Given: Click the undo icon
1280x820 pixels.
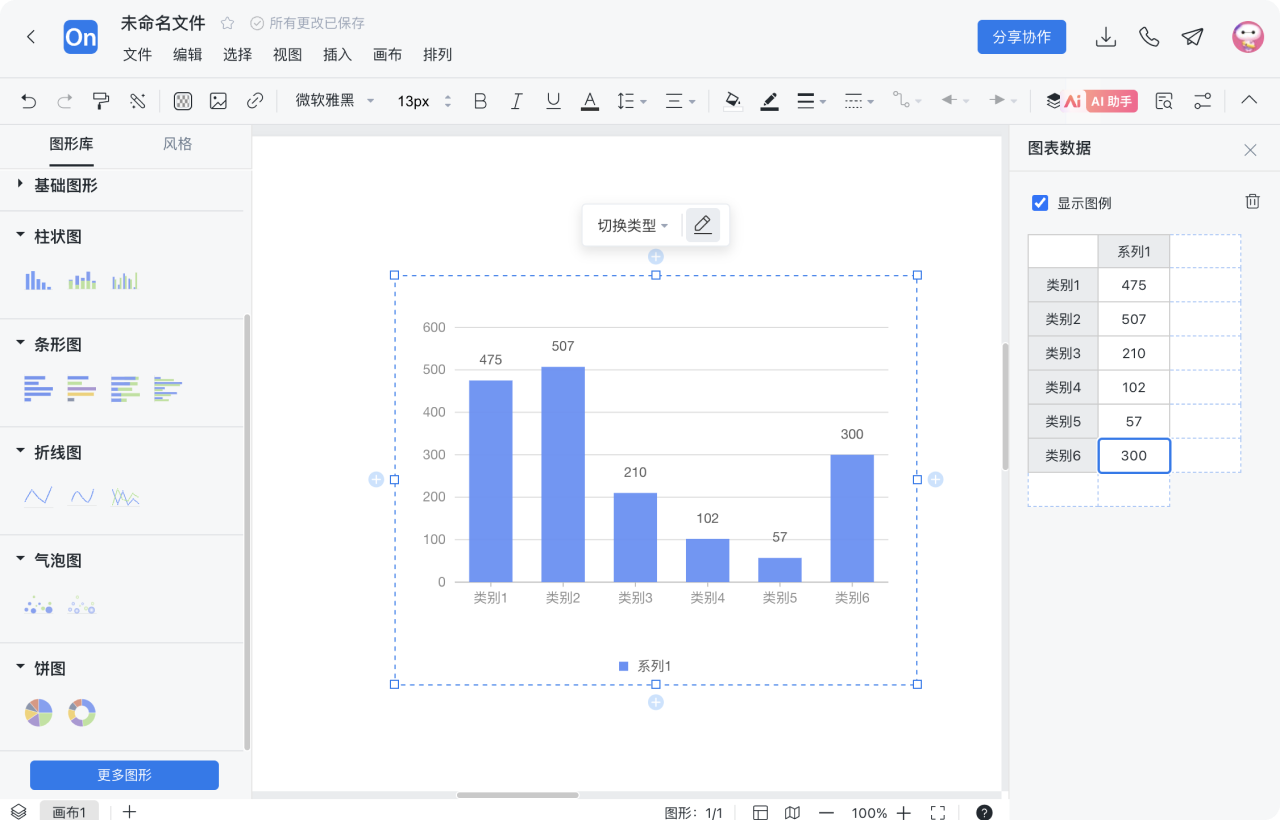Looking at the screenshot, I should click(x=27, y=100).
